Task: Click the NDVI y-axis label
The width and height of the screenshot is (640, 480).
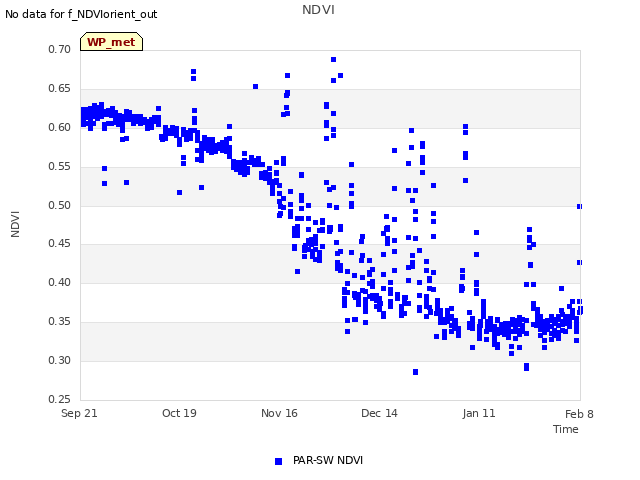Action: (15, 224)
